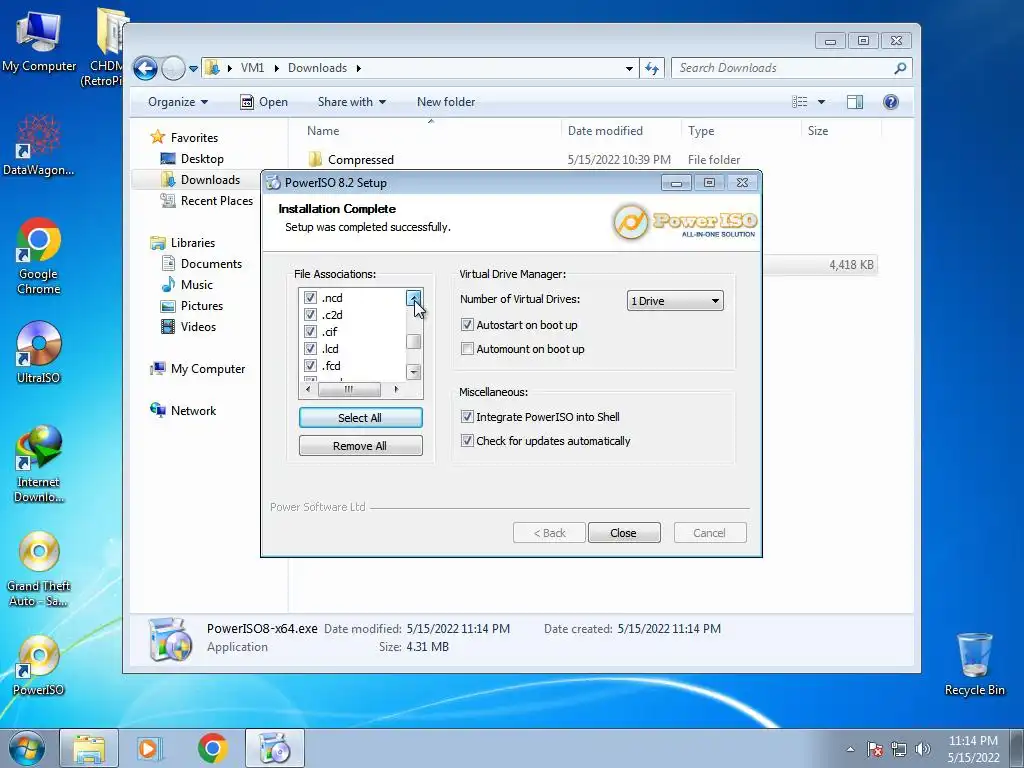Click the network tray icon
The width and height of the screenshot is (1024, 768).
tap(899, 749)
